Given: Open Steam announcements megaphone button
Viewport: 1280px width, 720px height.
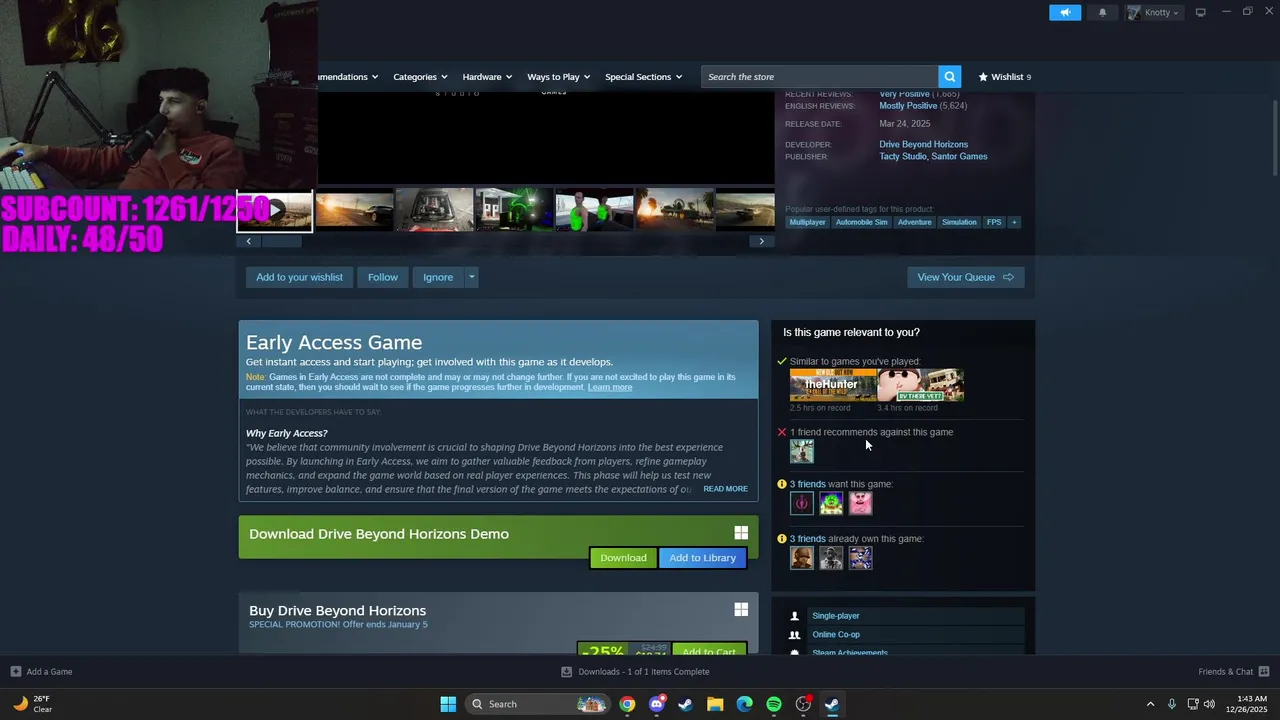Looking at the screenshot, I should pyautogui.click(x=1065, y=12).
